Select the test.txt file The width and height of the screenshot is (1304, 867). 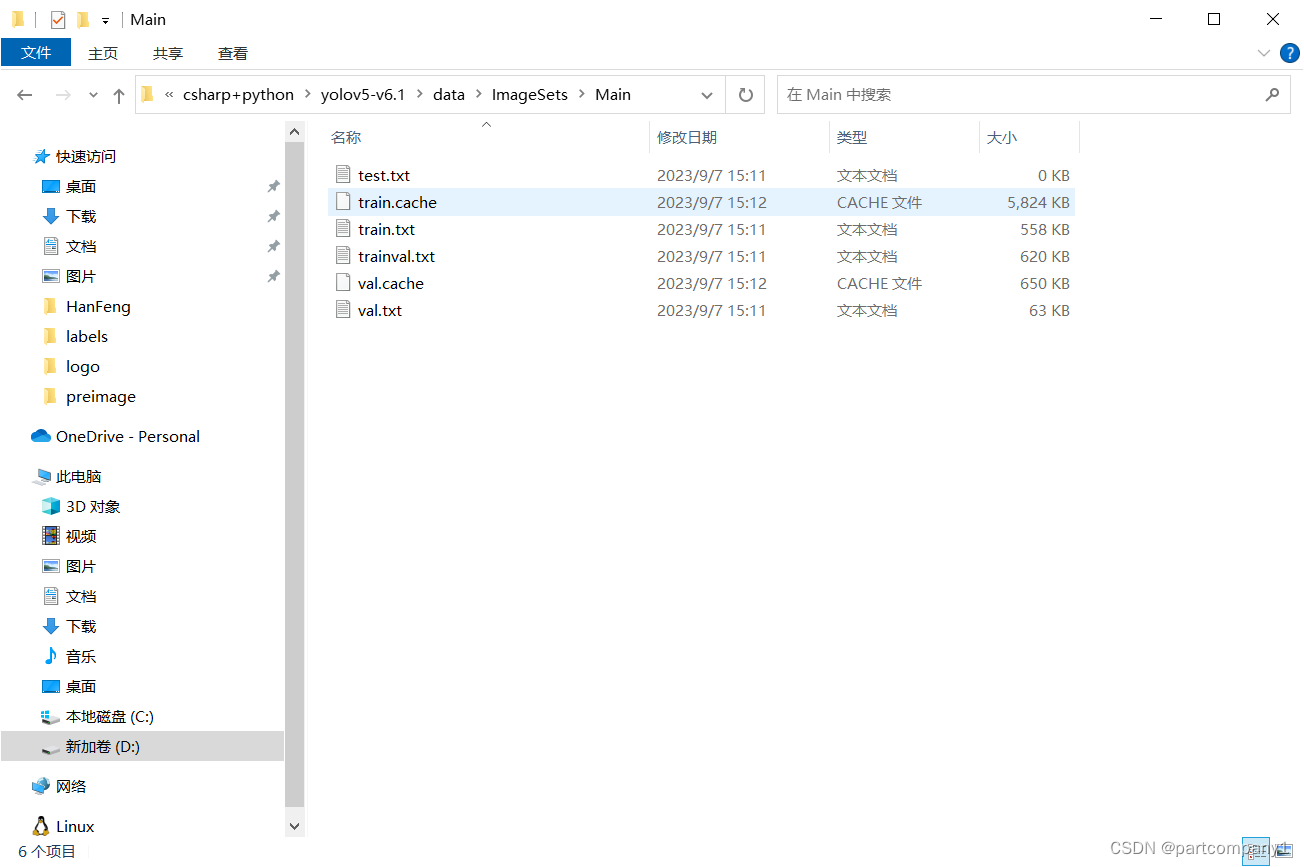(x=701, y=175)
